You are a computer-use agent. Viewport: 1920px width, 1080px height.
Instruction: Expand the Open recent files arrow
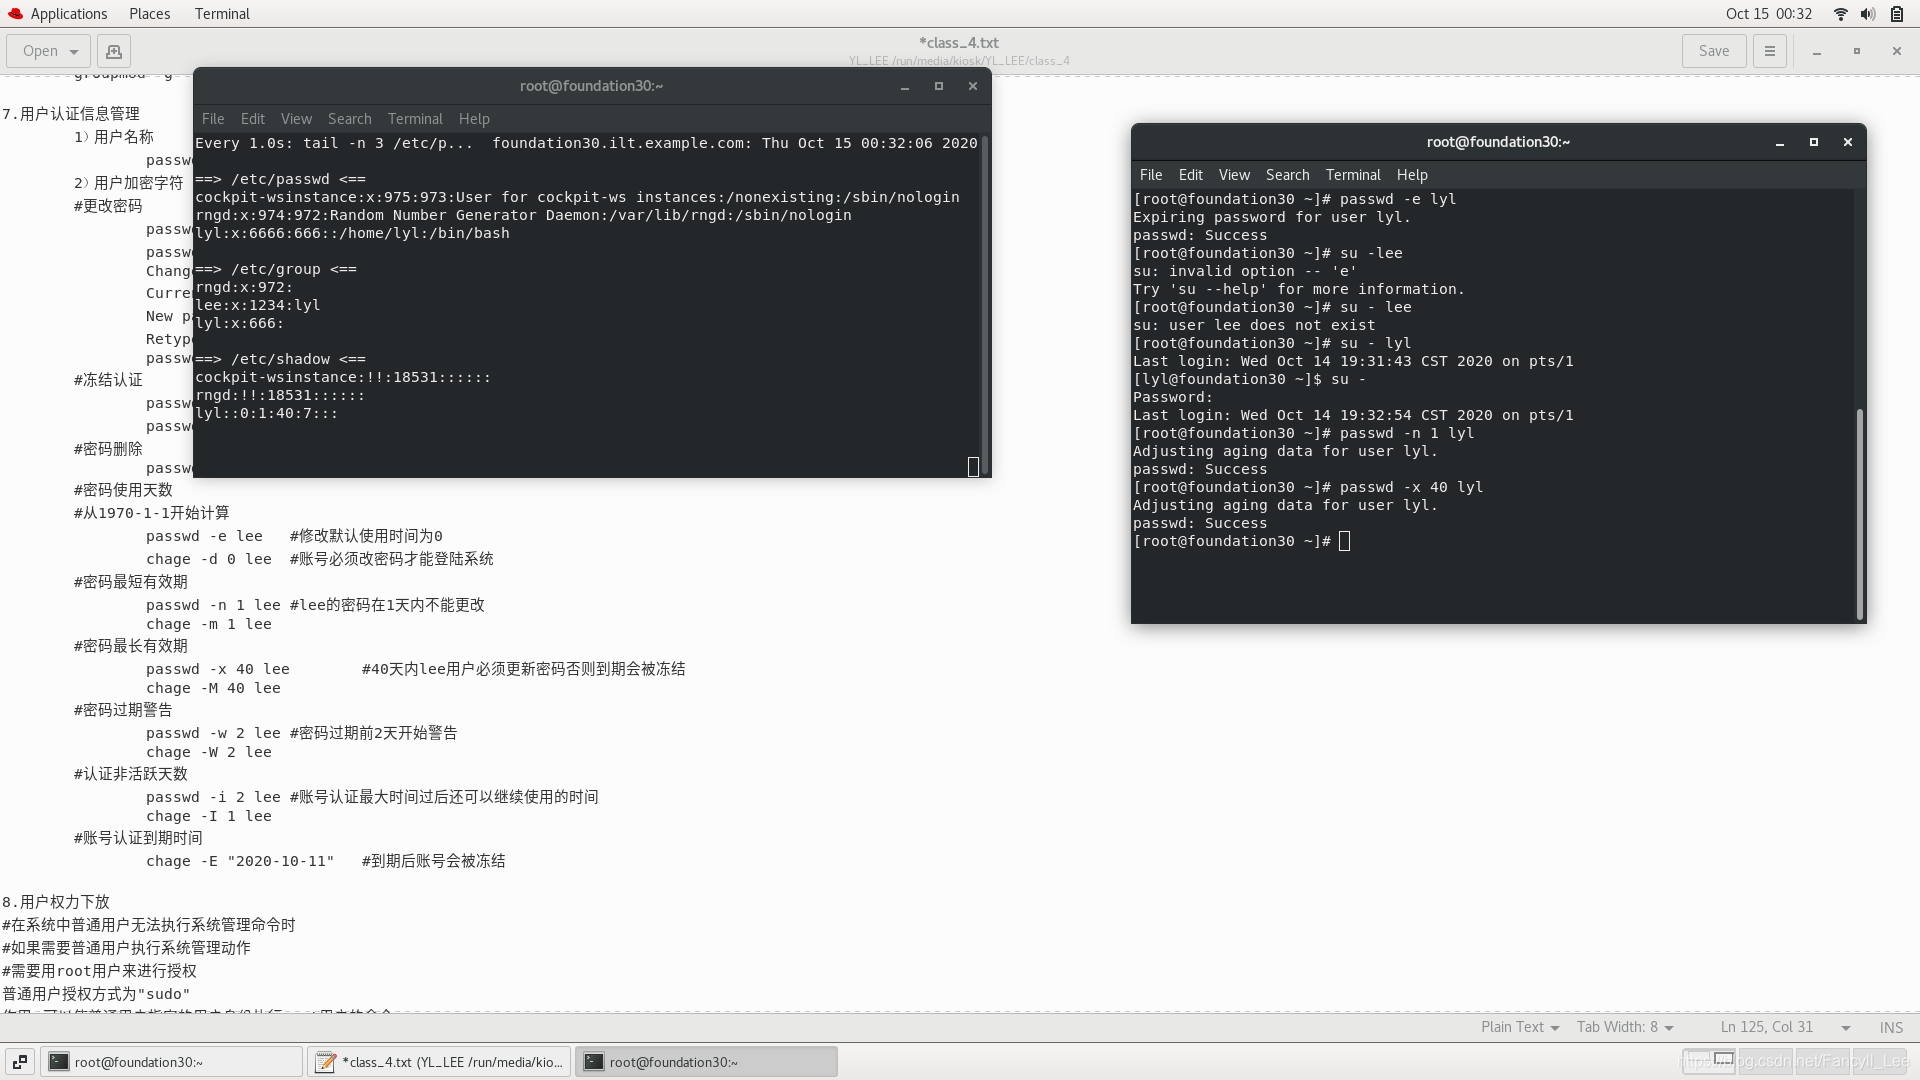coord(74,51)
